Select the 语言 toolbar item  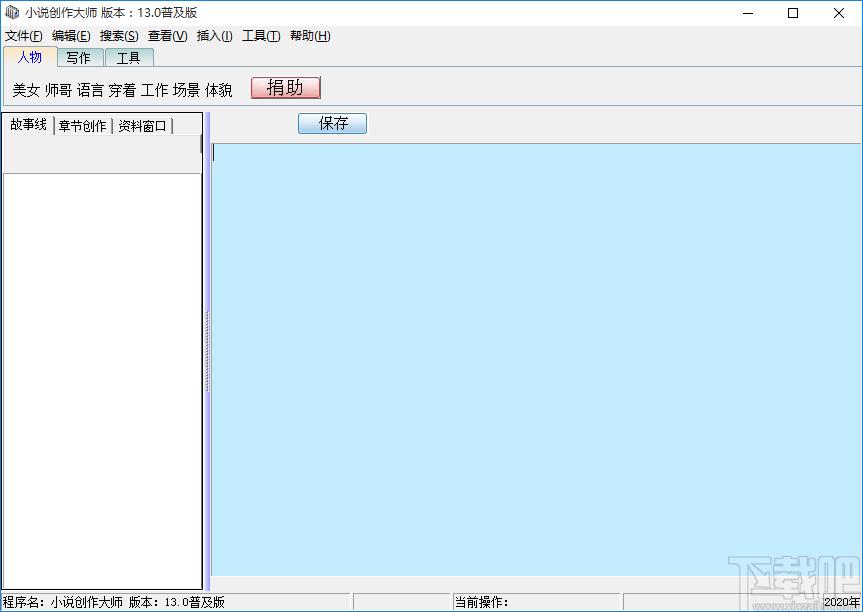90,90
